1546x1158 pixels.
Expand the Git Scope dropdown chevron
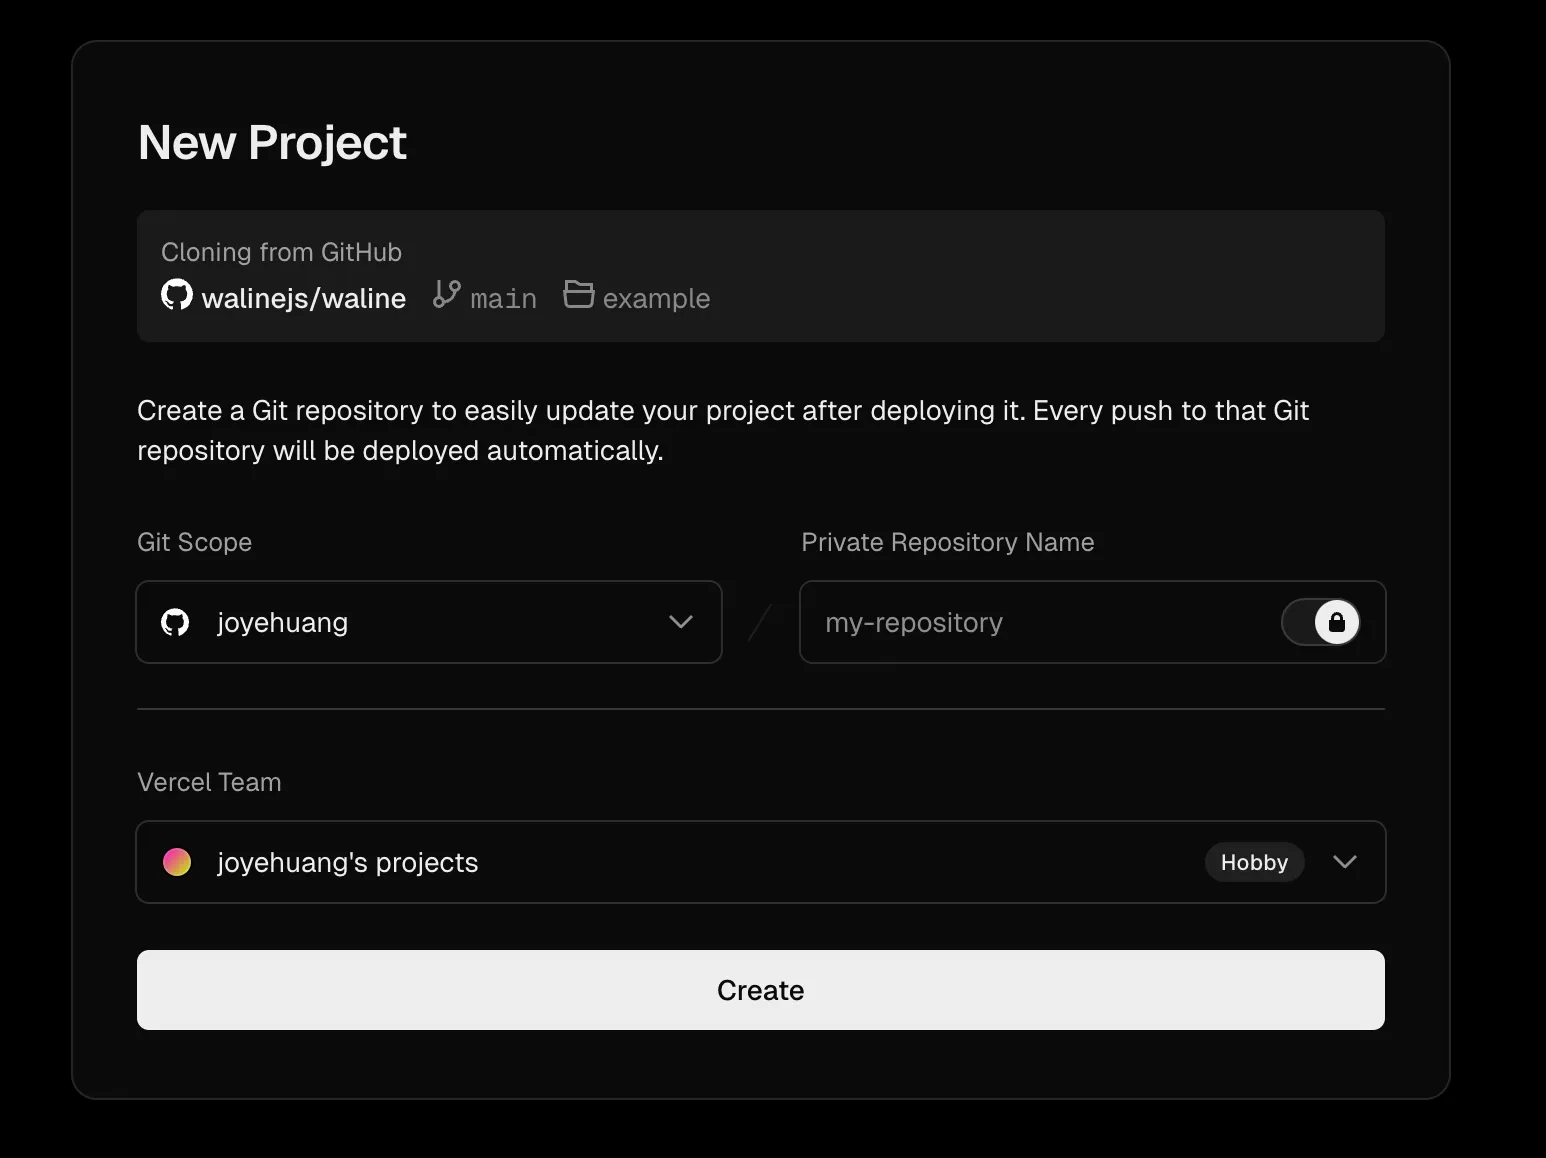coord(681,622)
